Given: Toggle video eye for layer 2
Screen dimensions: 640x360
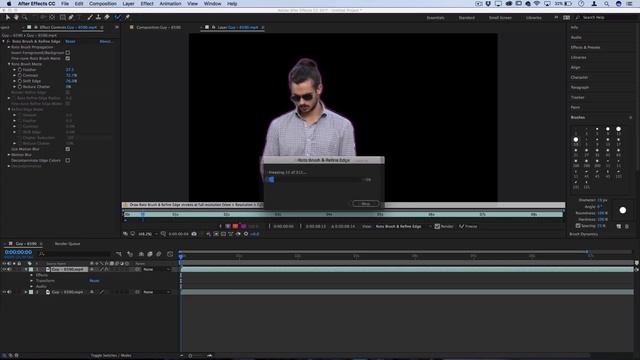Looking at the screenshot, I should (4, 292).
